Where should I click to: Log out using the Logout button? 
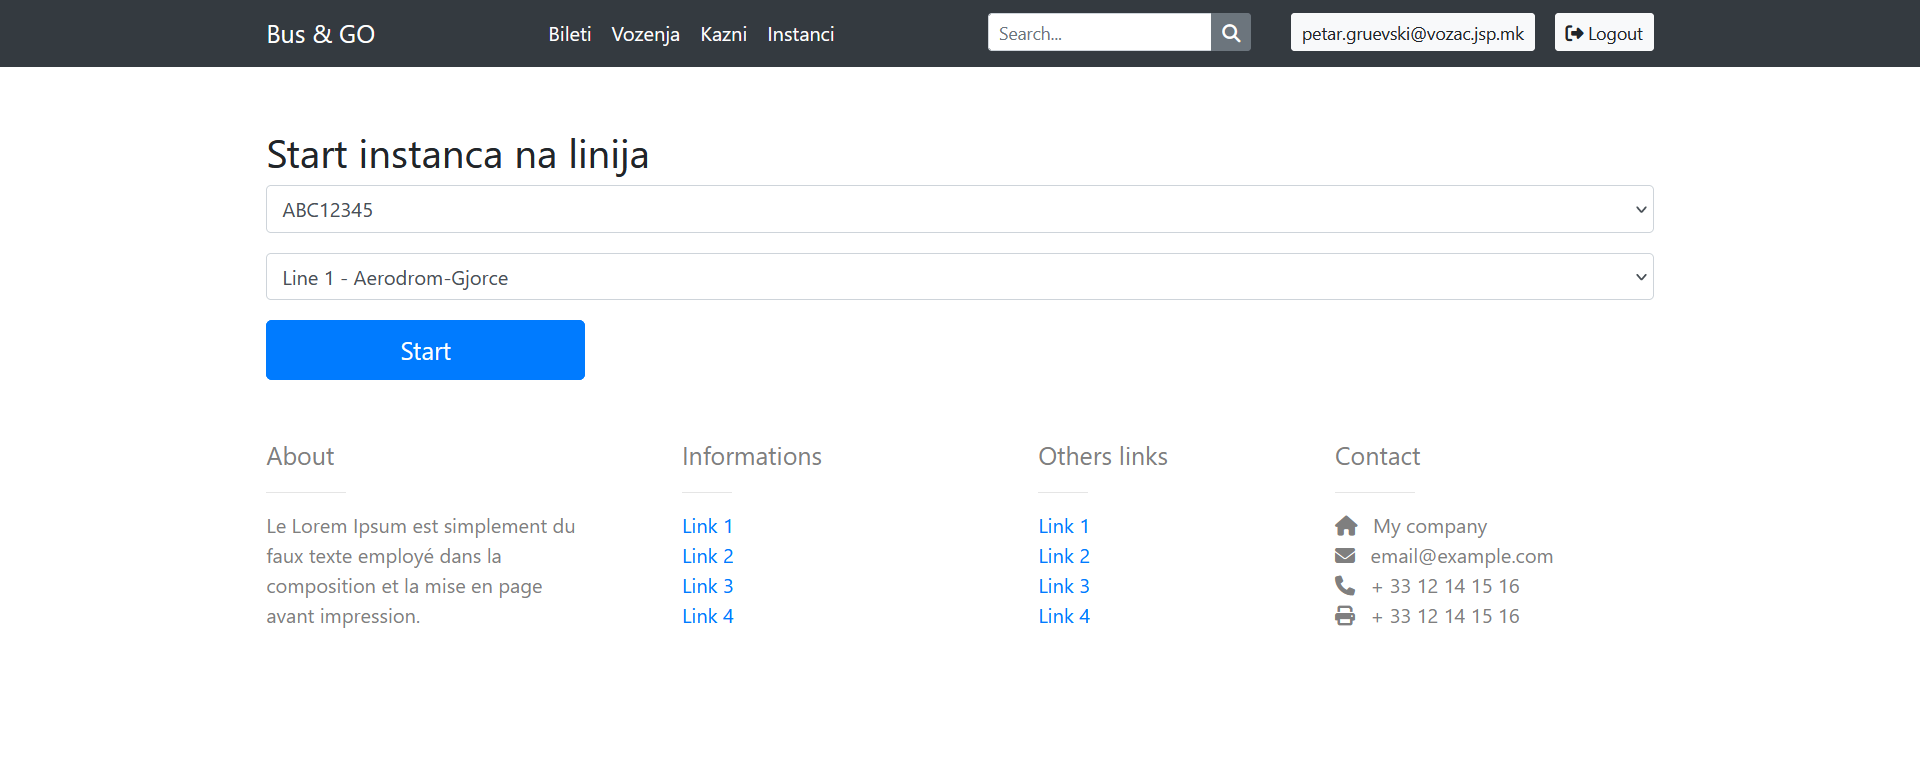tap(1603, 33)
